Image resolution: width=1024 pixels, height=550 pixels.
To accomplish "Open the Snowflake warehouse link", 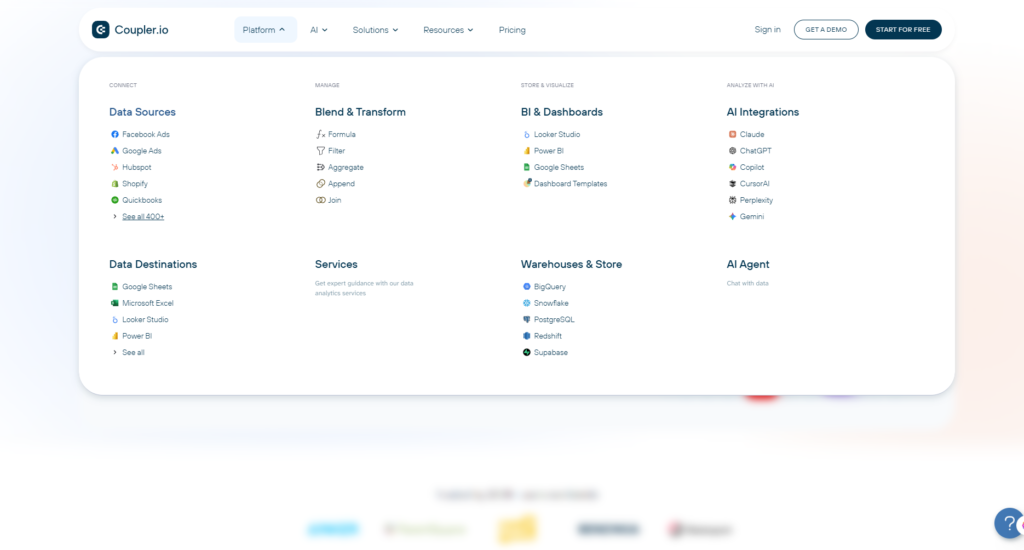I will point(551,303).
